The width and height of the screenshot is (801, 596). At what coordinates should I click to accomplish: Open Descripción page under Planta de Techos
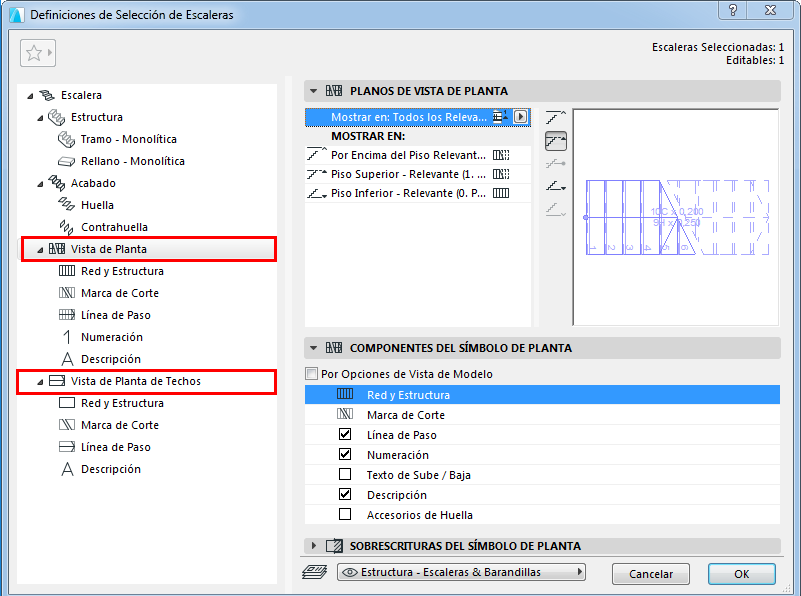click(x=111, y=469)
